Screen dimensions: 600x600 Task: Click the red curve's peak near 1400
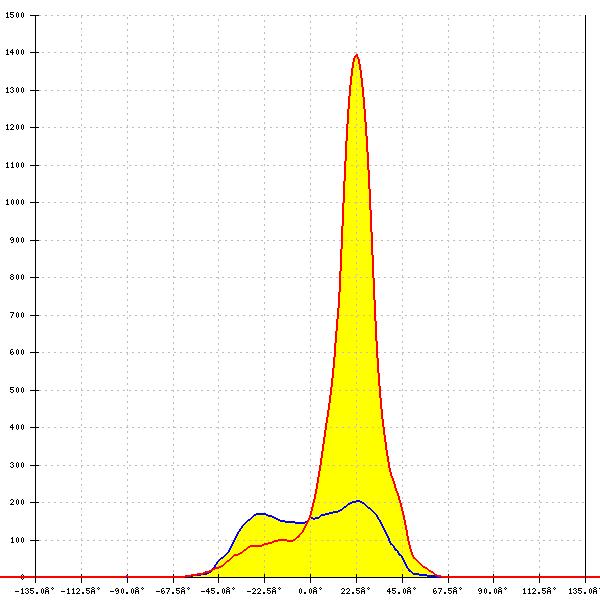pos(357,55)
